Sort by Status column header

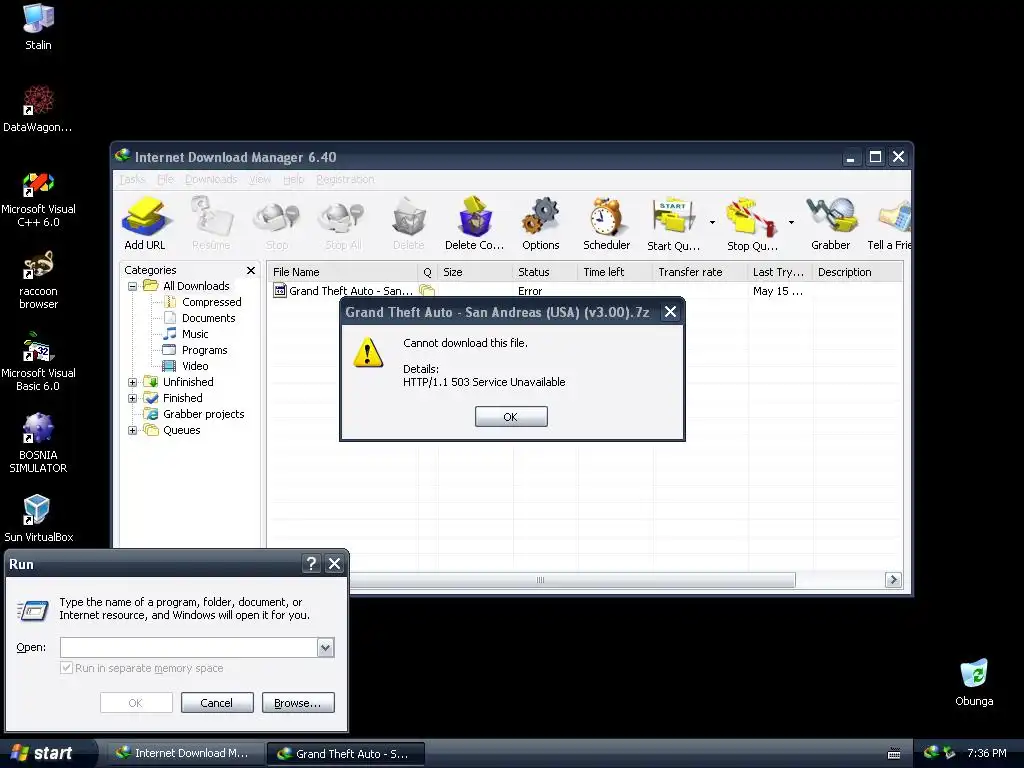point(545,272)
